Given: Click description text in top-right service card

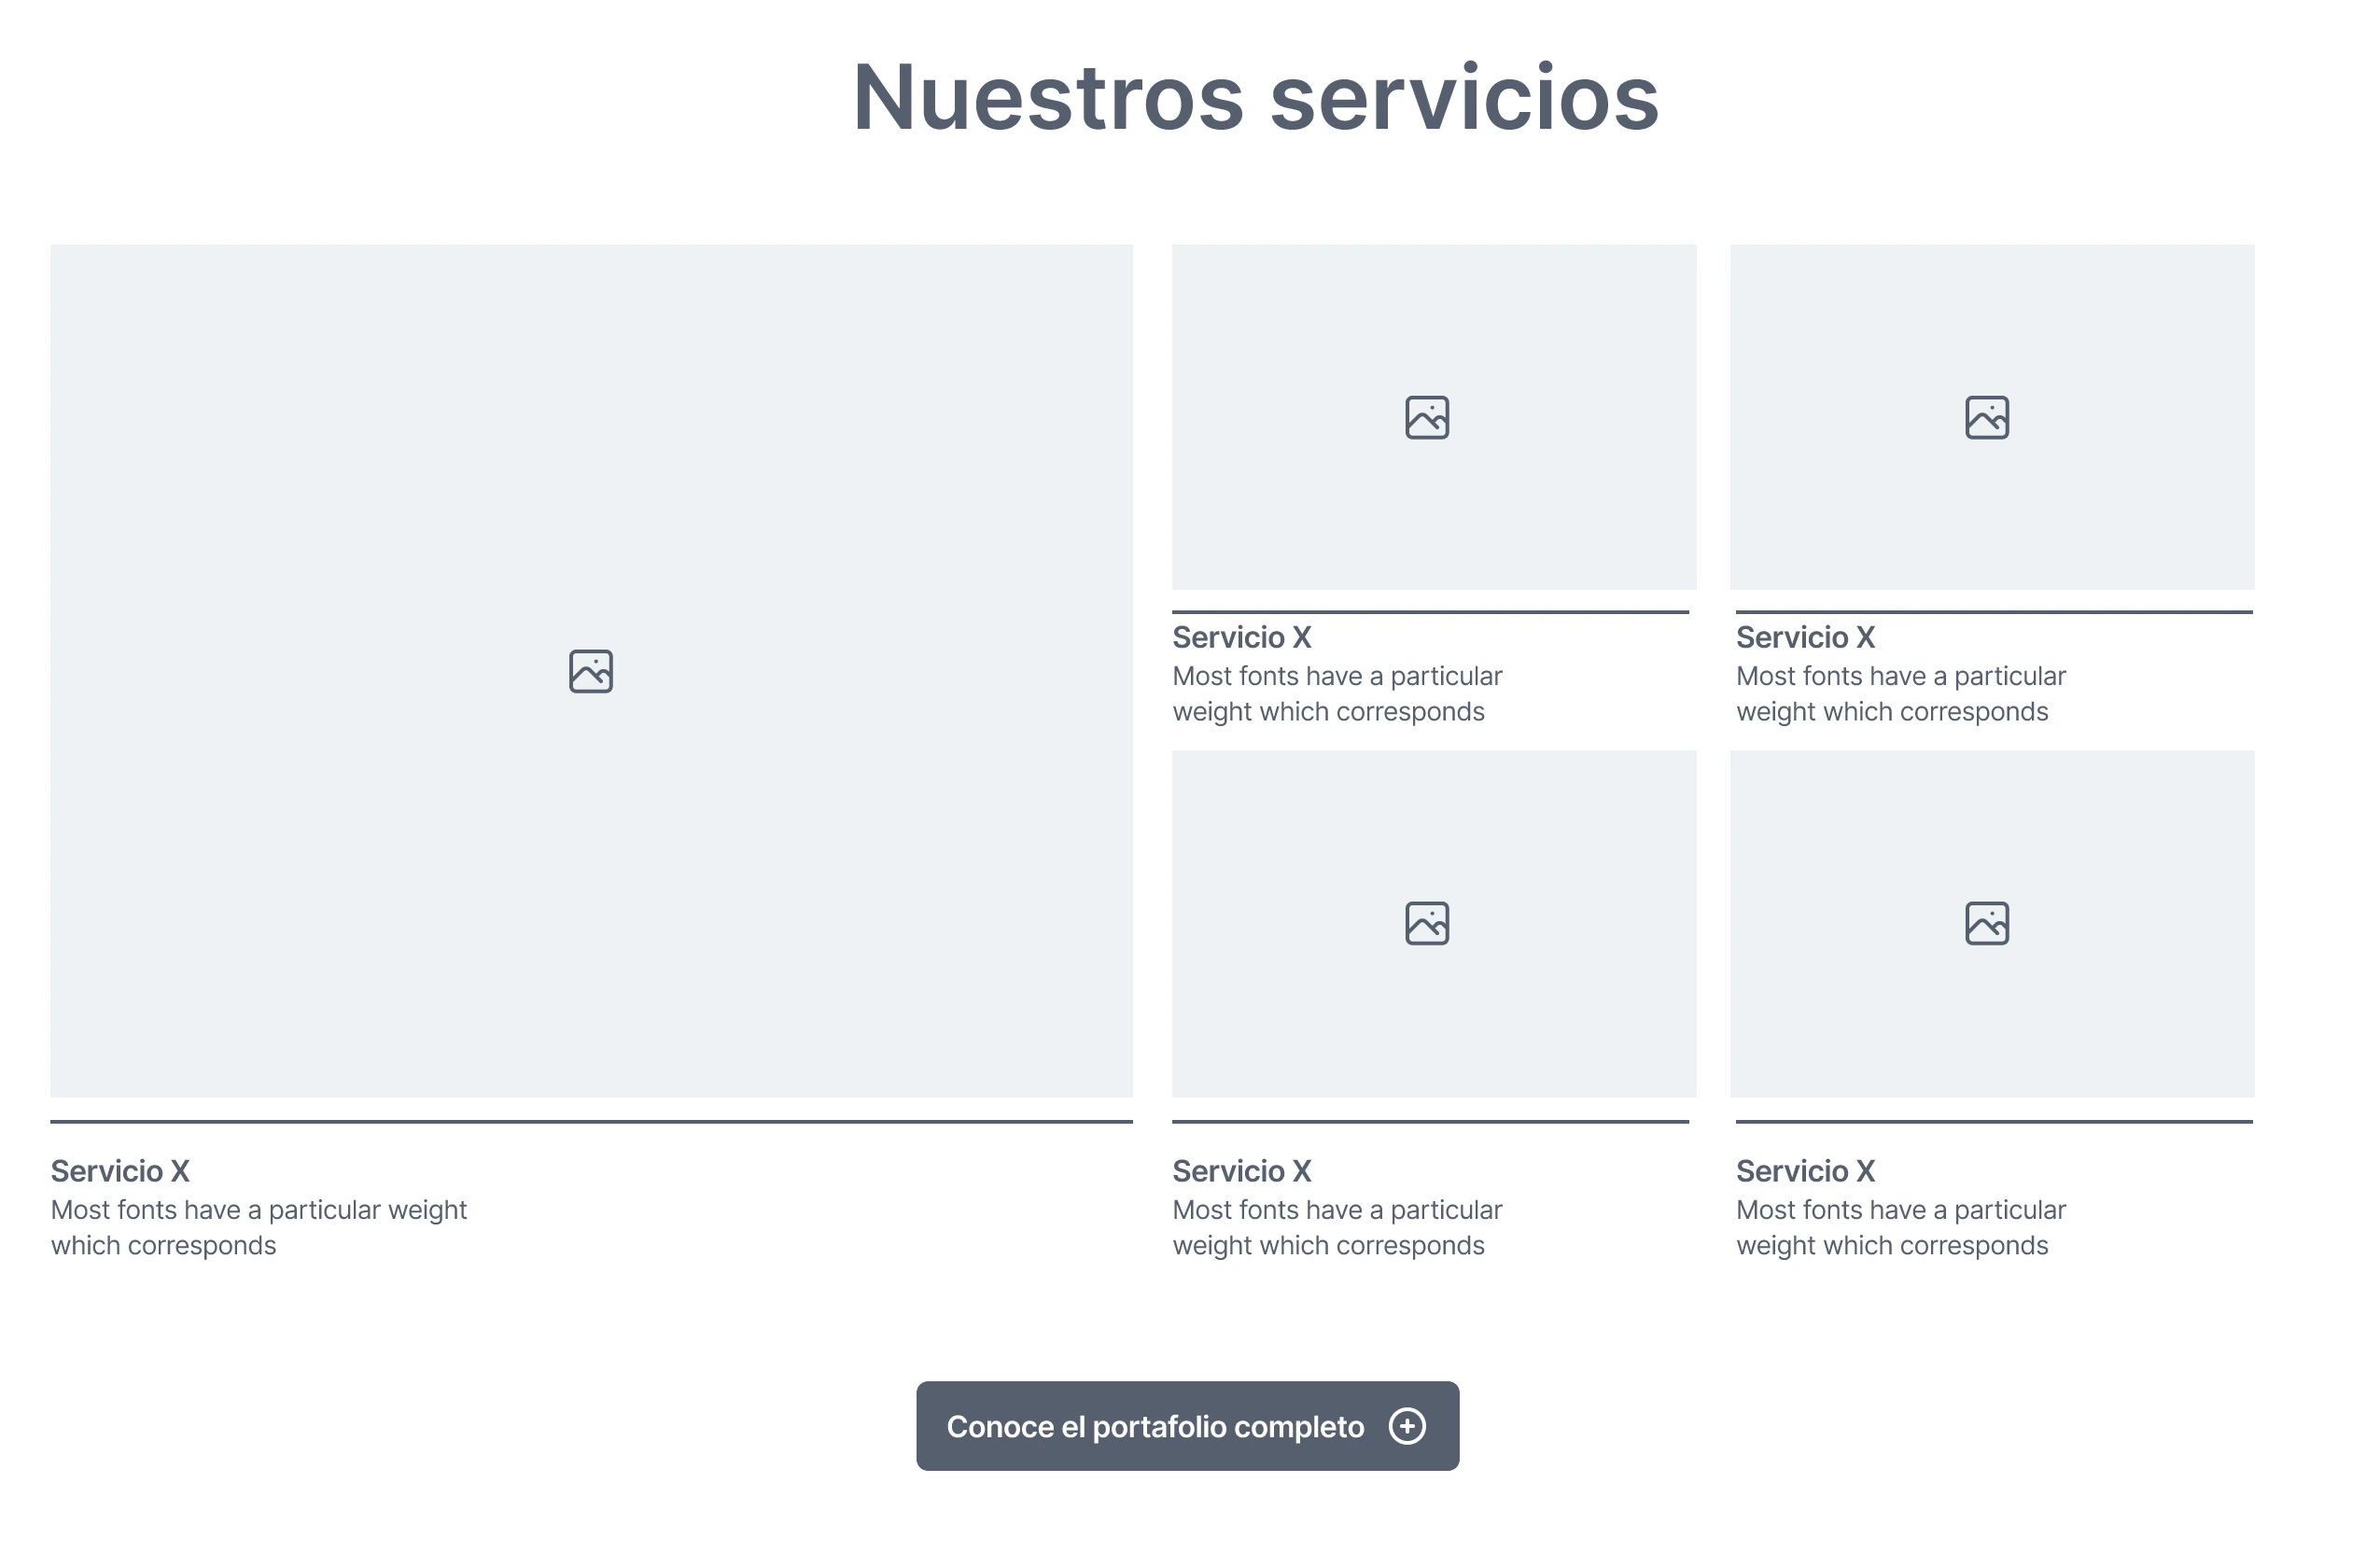Looking at the screenshot, I should 1900,694.
